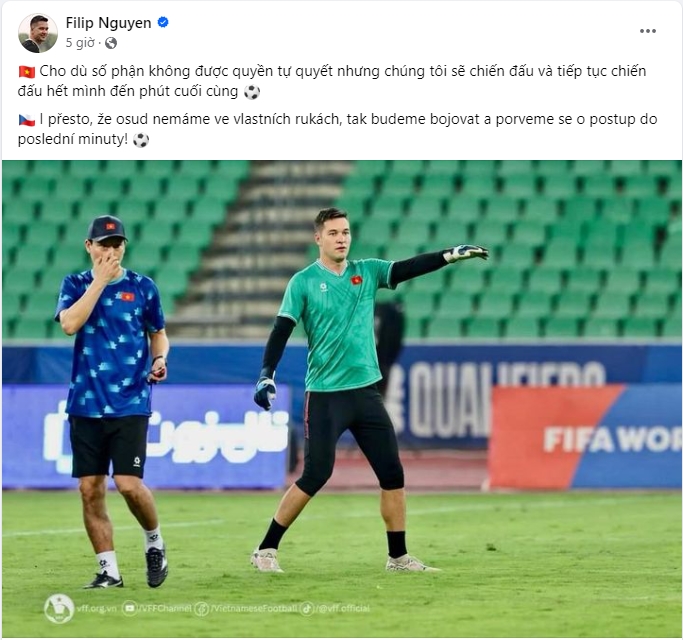Click the blue verified badge
683x640 pixels.
pos(163,22)
